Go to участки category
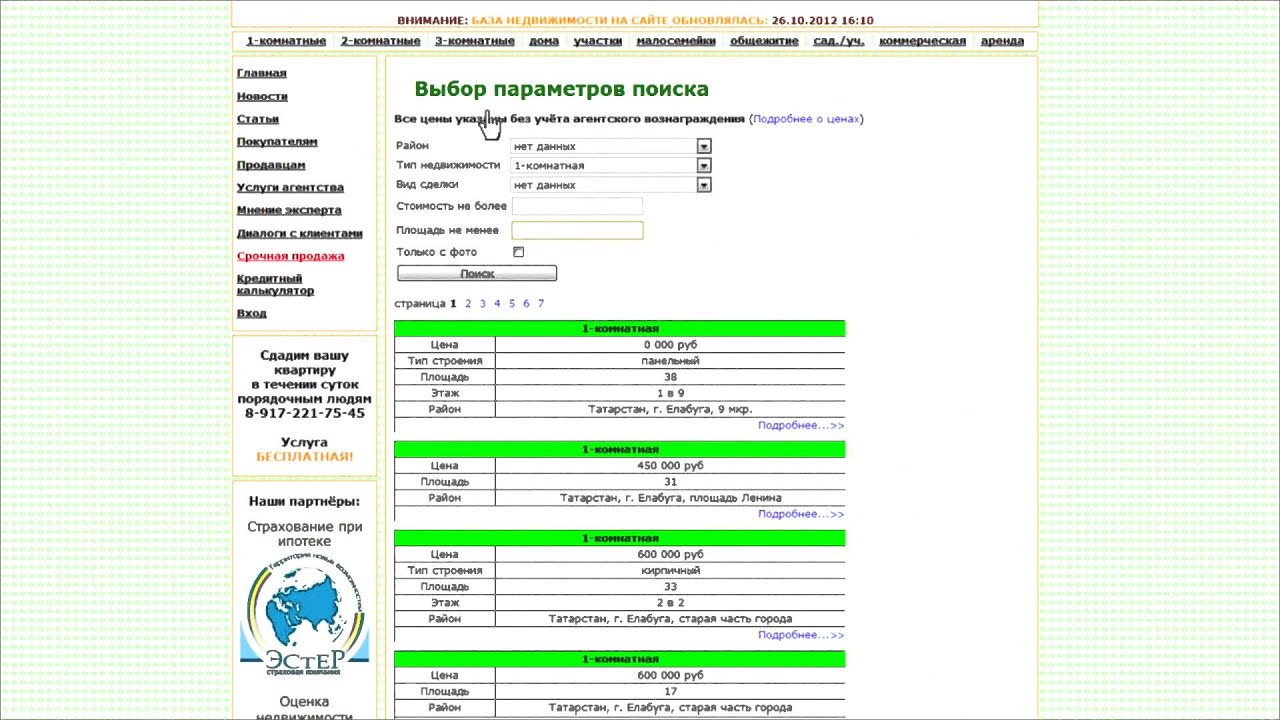Image resolution: width=1280 pixels, height=720 pixels. (x=597, y=41)
